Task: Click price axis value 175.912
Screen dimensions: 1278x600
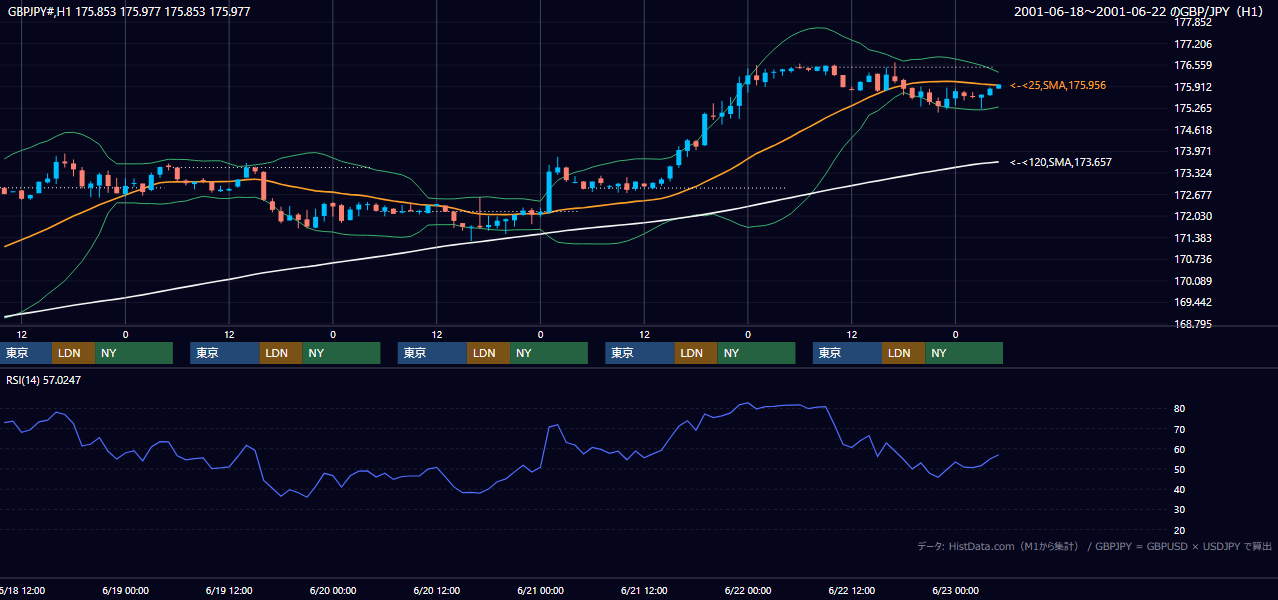Action: 1192,87
